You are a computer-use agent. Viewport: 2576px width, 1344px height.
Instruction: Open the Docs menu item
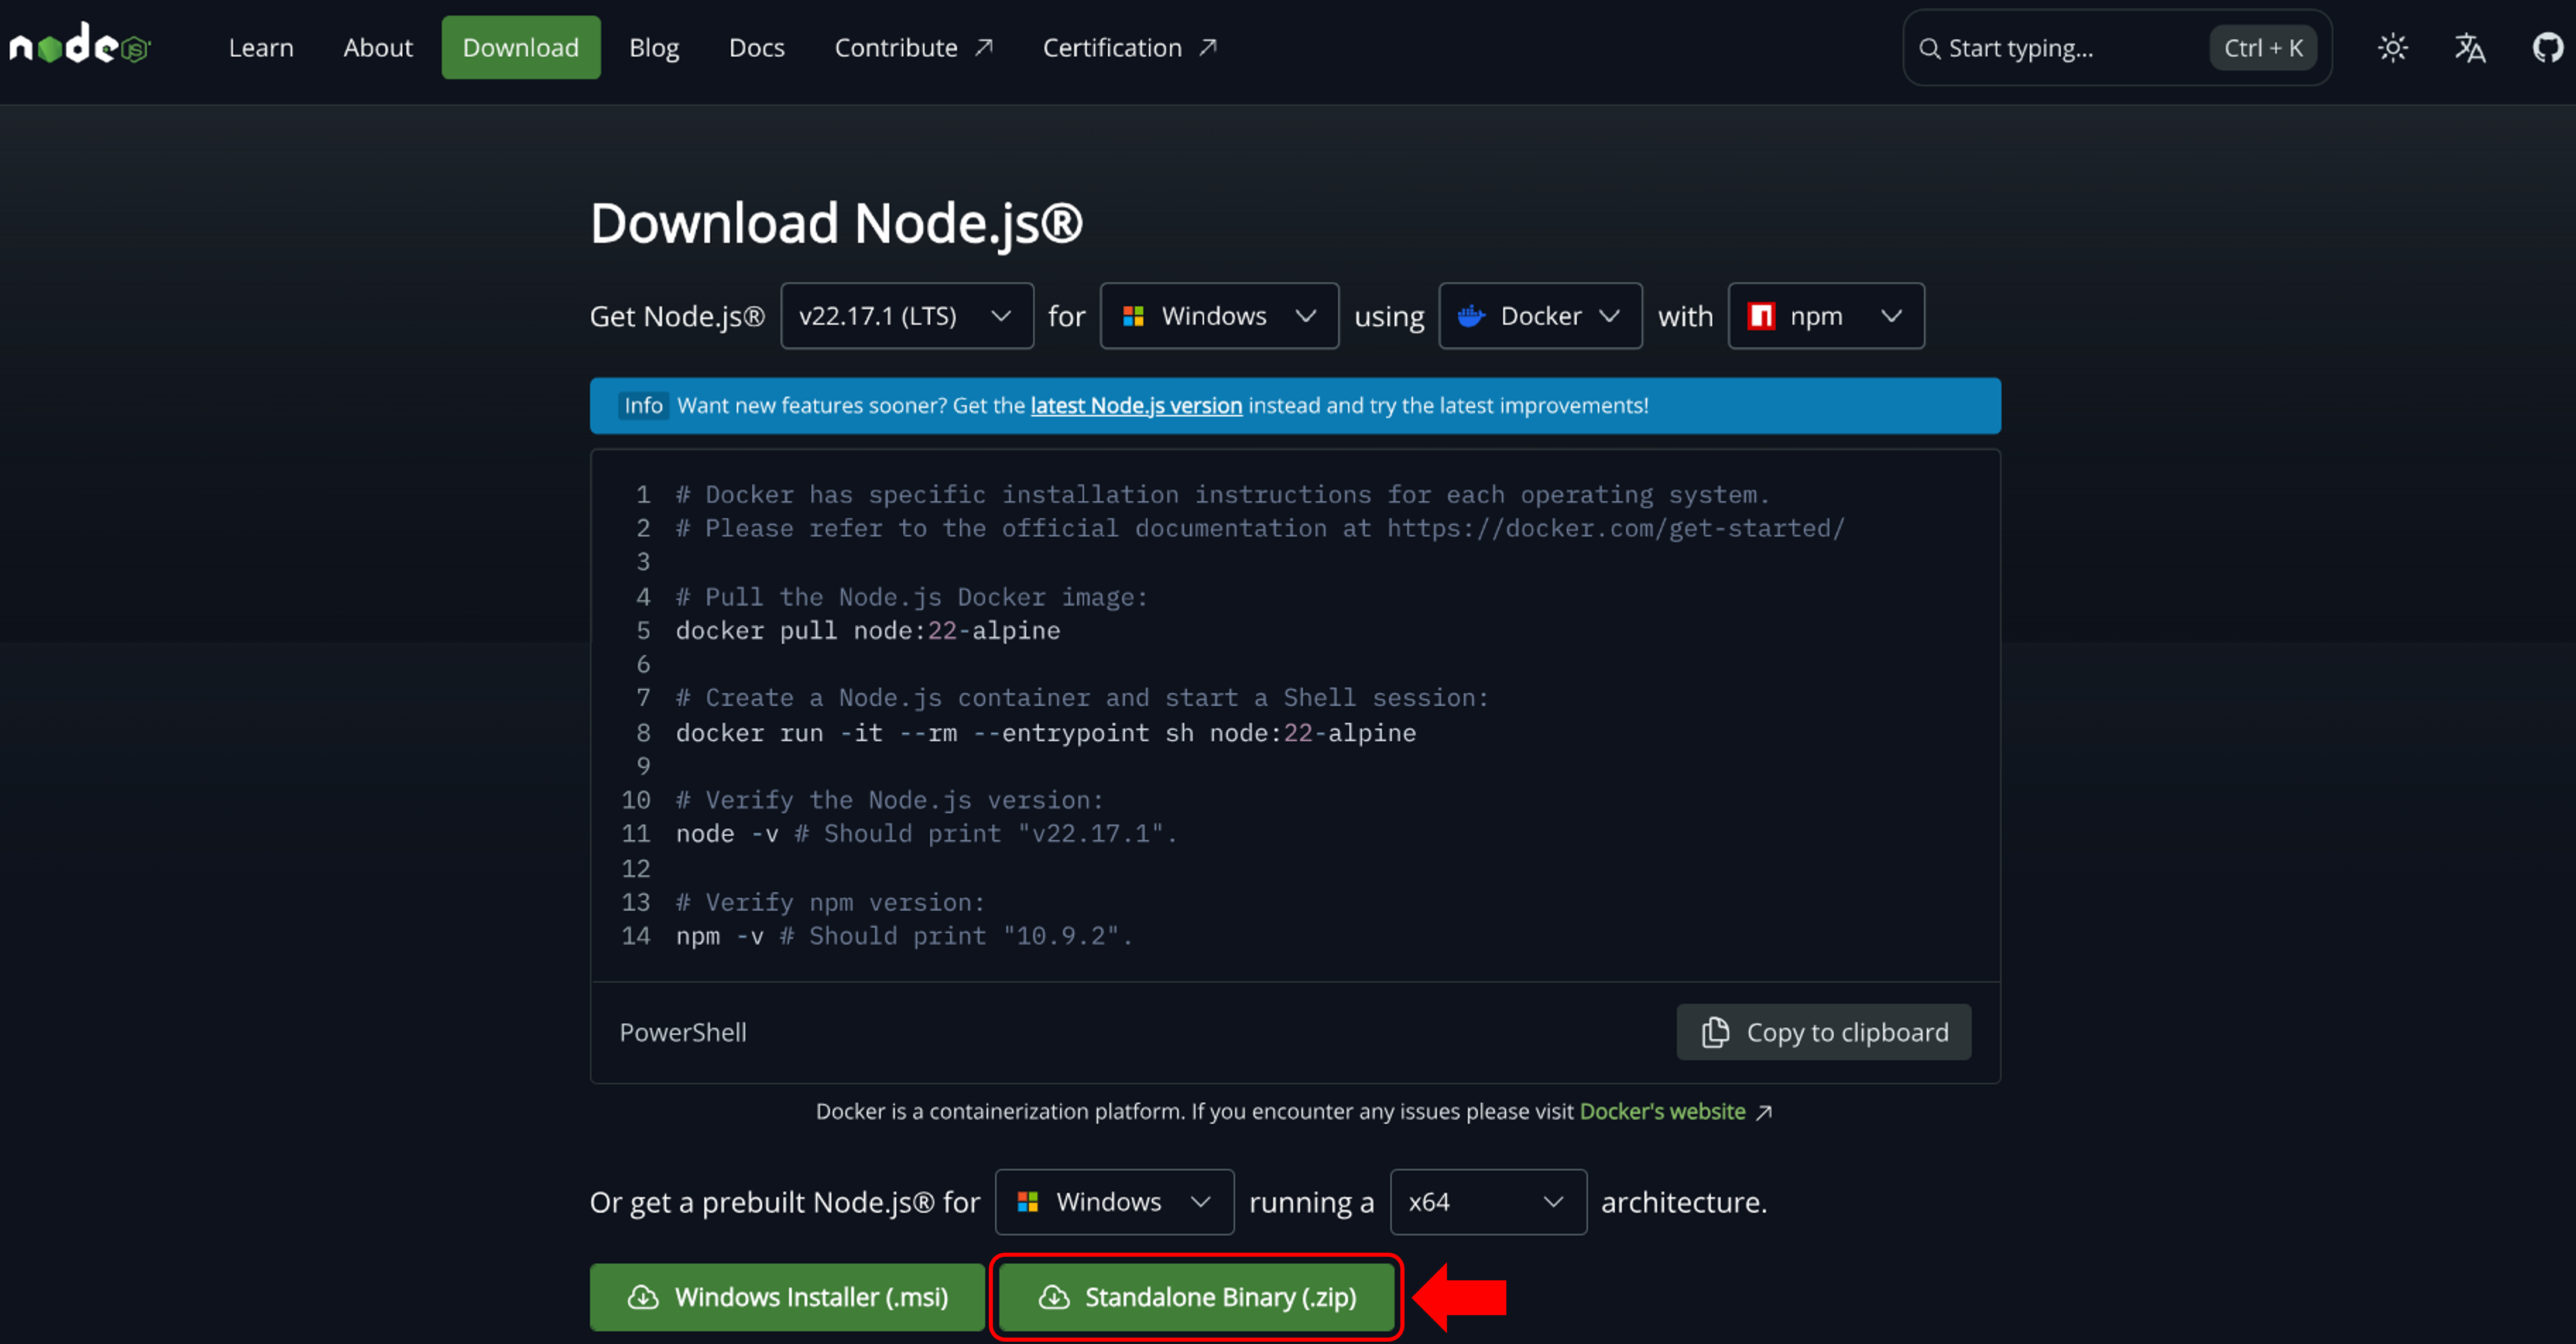point(757,47)
